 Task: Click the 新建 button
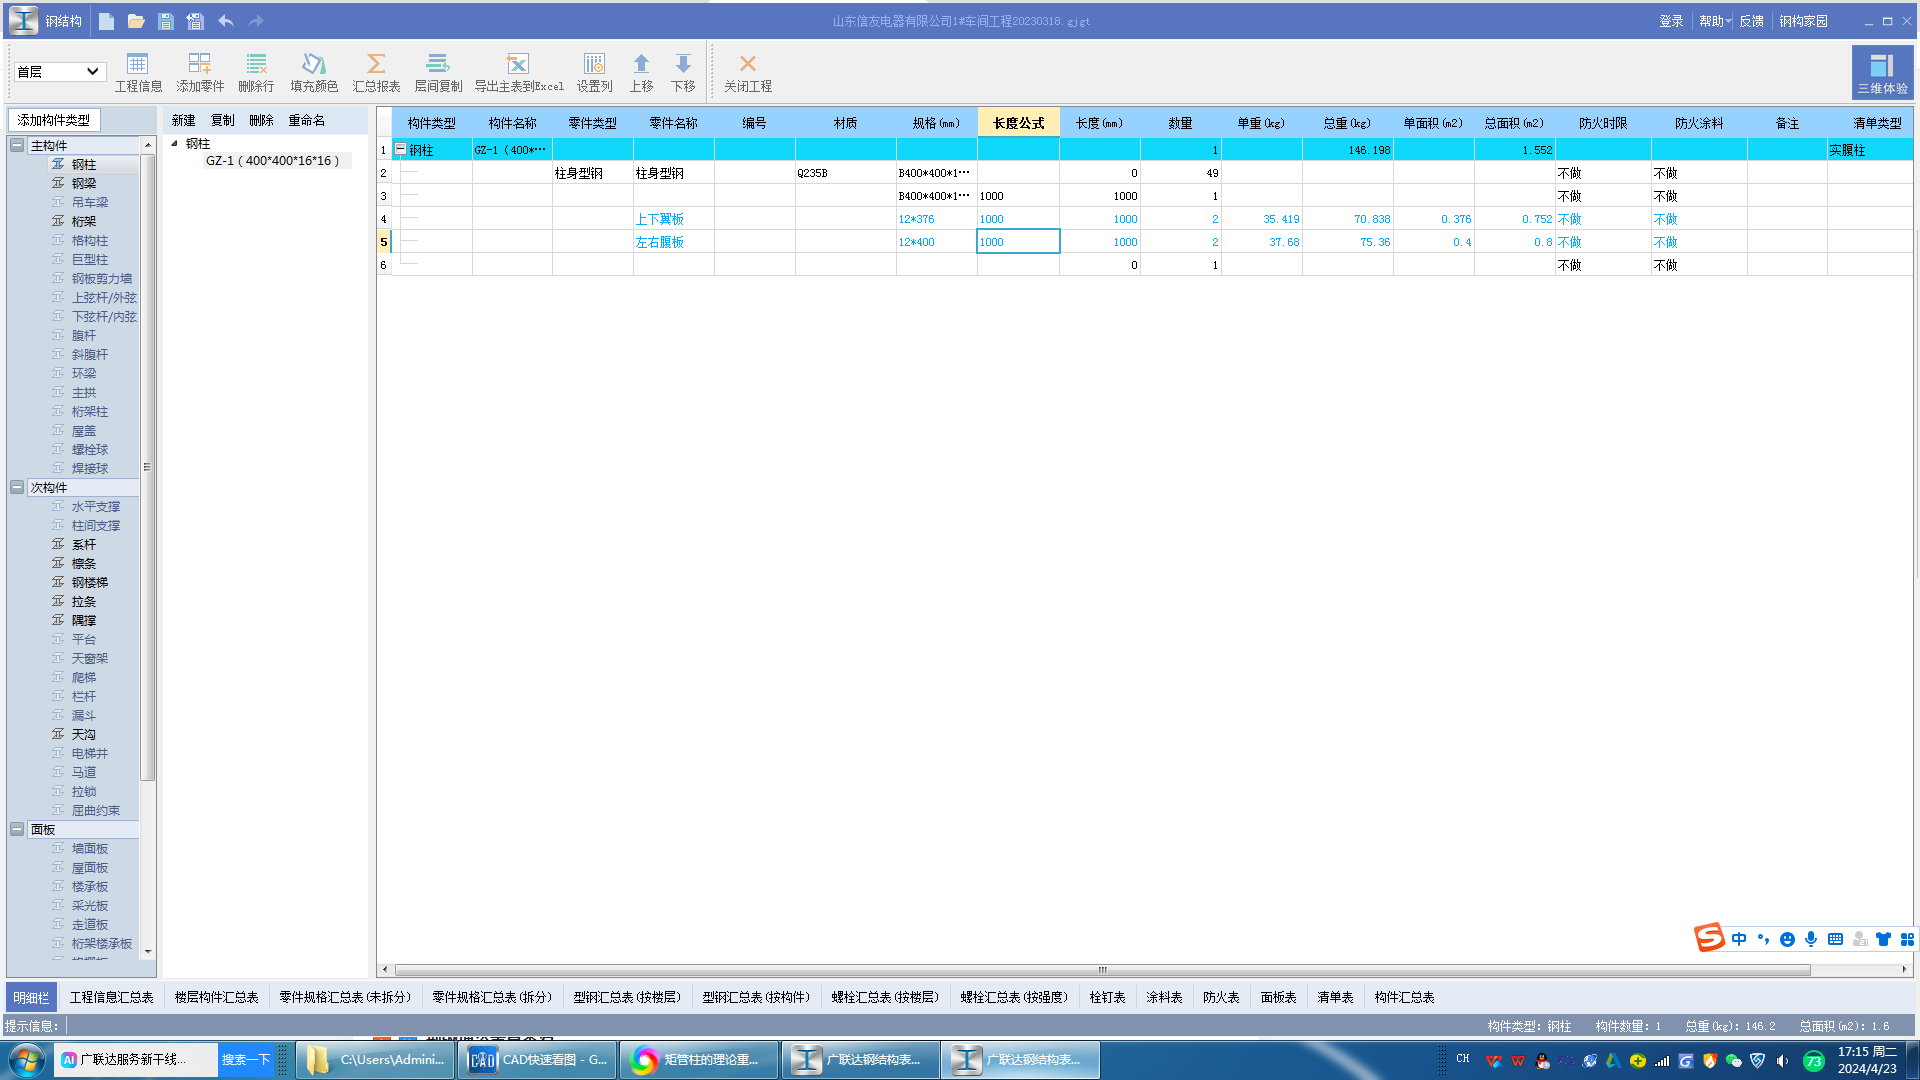point(183,121)
